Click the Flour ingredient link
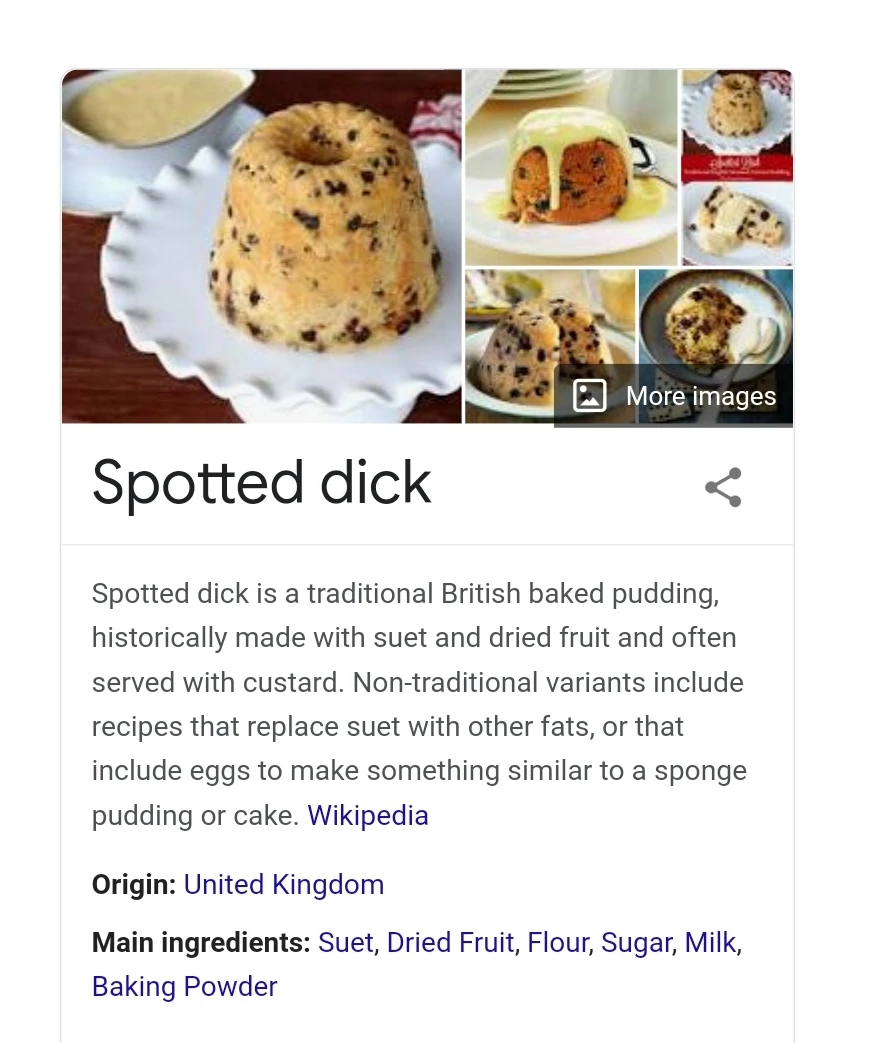This screenshot has width=872, height=1043. click(558, 942)
